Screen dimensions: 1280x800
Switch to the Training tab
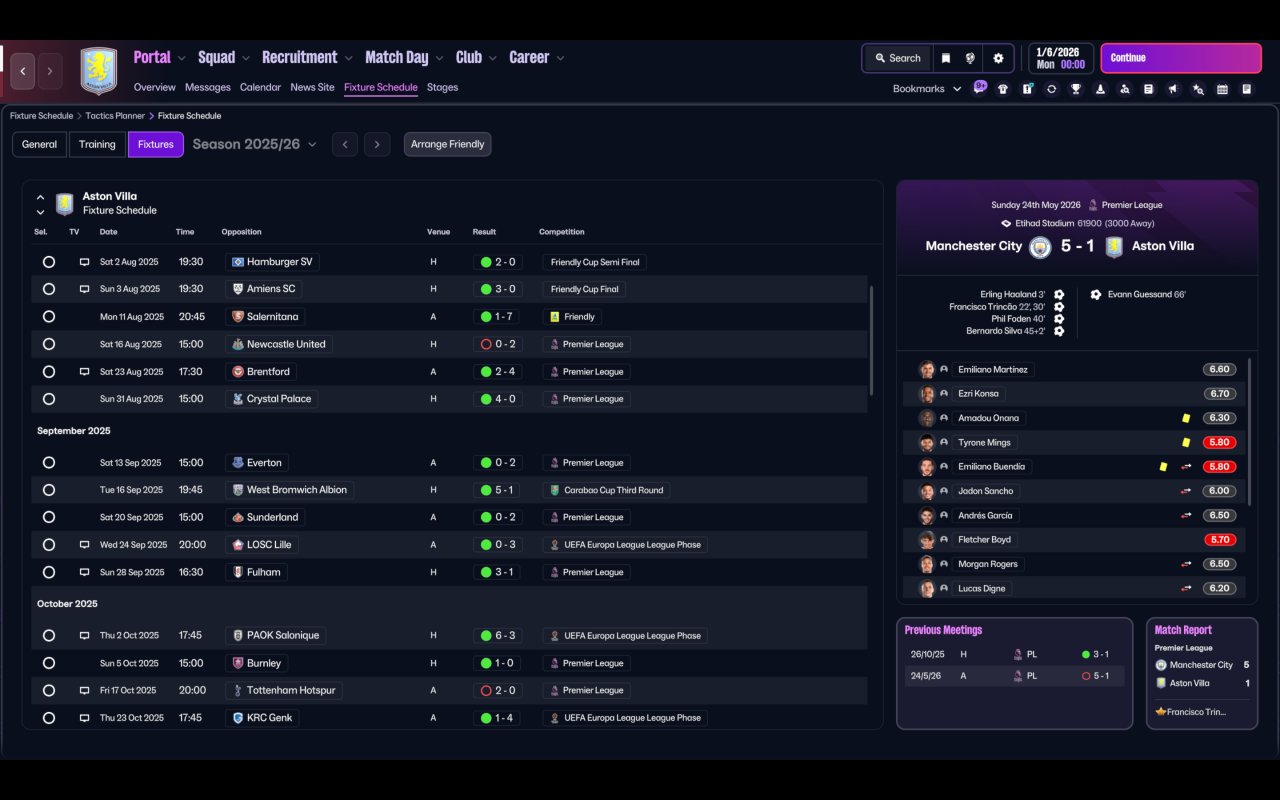click(x=97, y=144)
